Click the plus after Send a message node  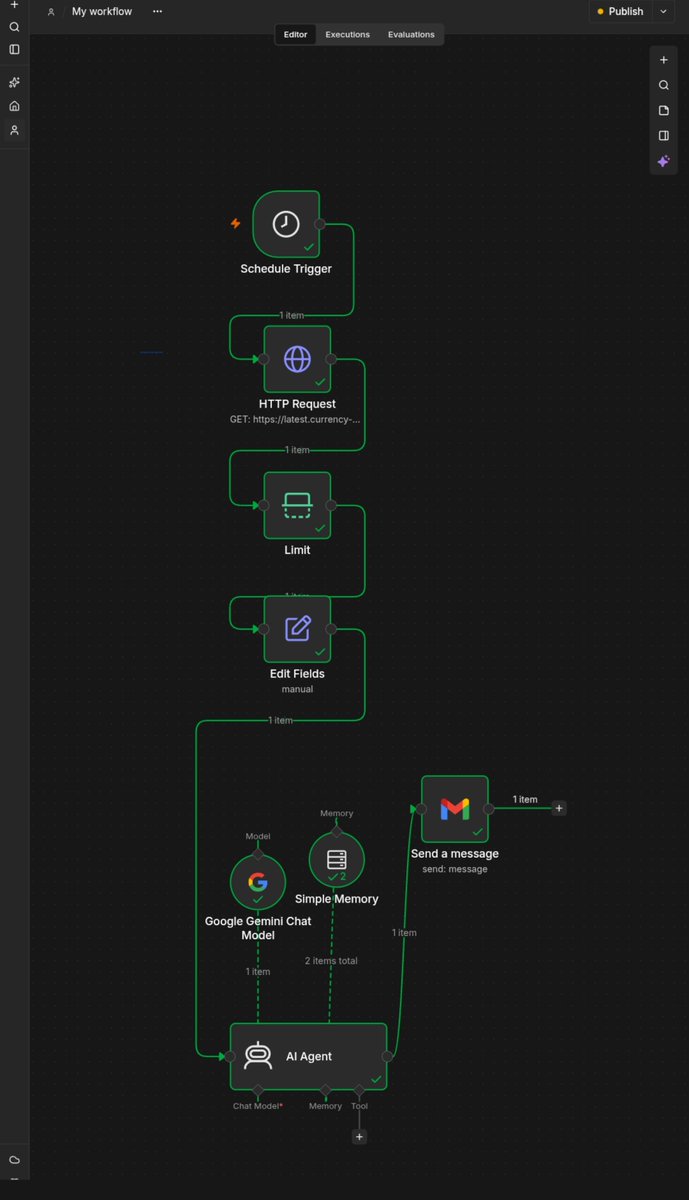[559, 808]
